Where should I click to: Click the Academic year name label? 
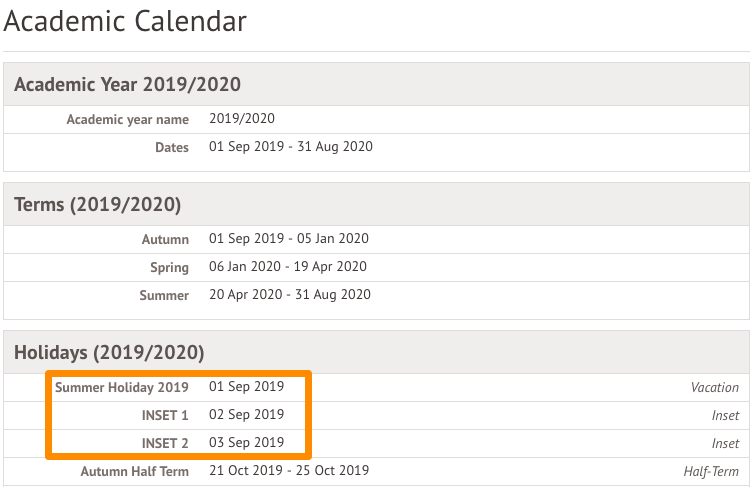coord(127,119)
